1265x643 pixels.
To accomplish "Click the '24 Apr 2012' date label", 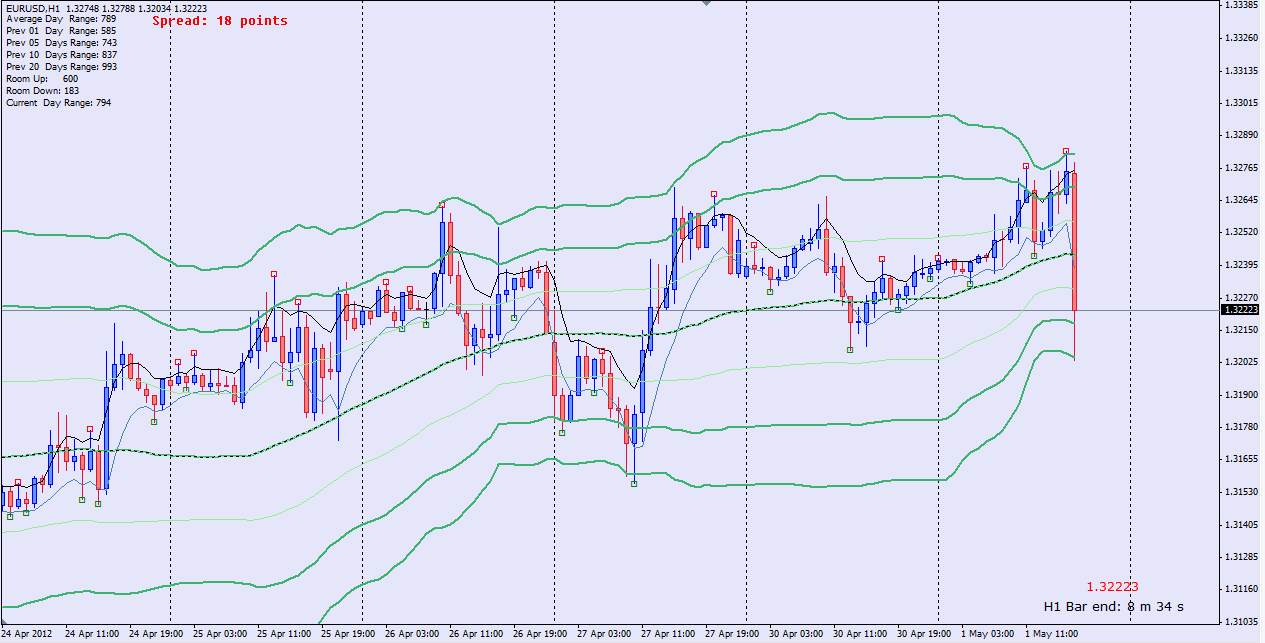I will (x=27, y=634).
